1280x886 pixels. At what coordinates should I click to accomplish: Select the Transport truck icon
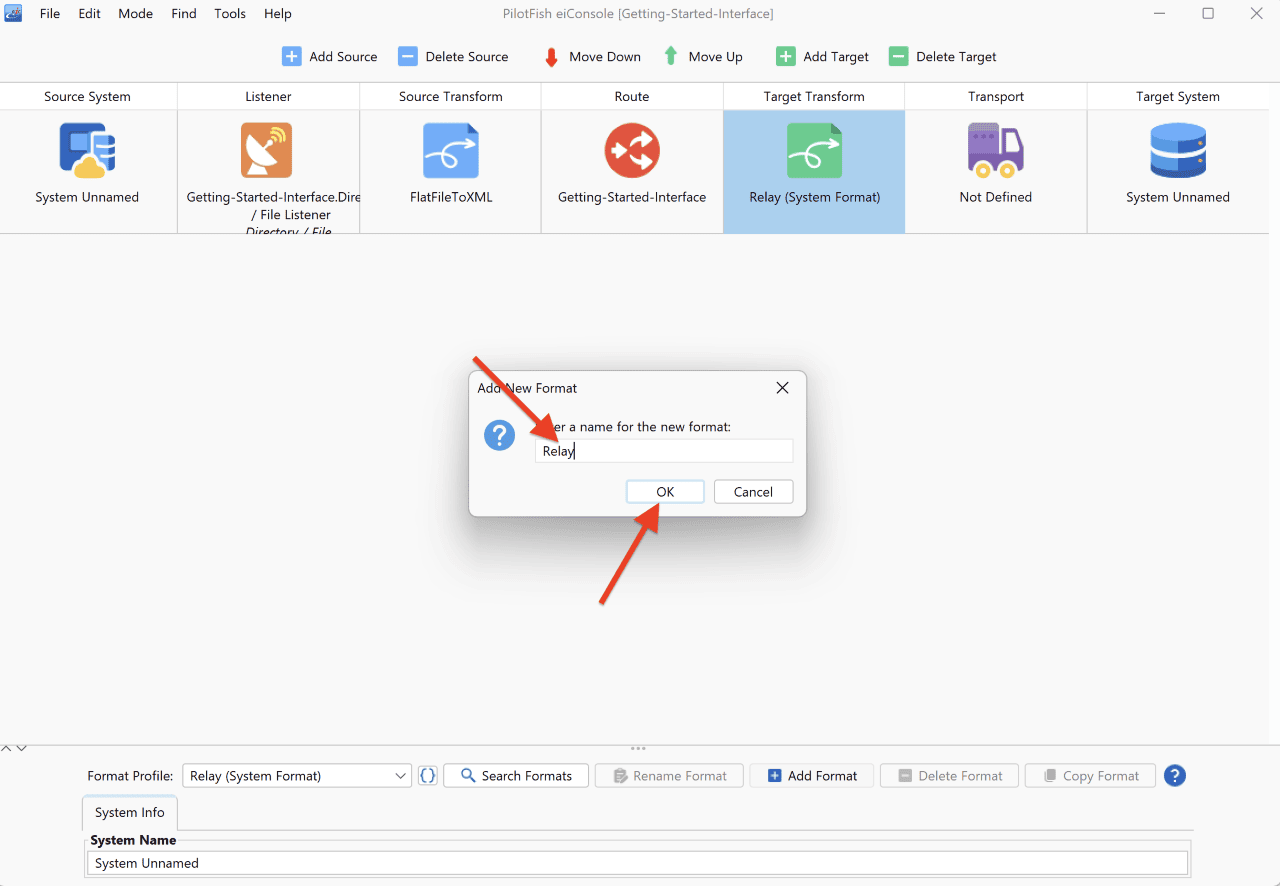995,151
